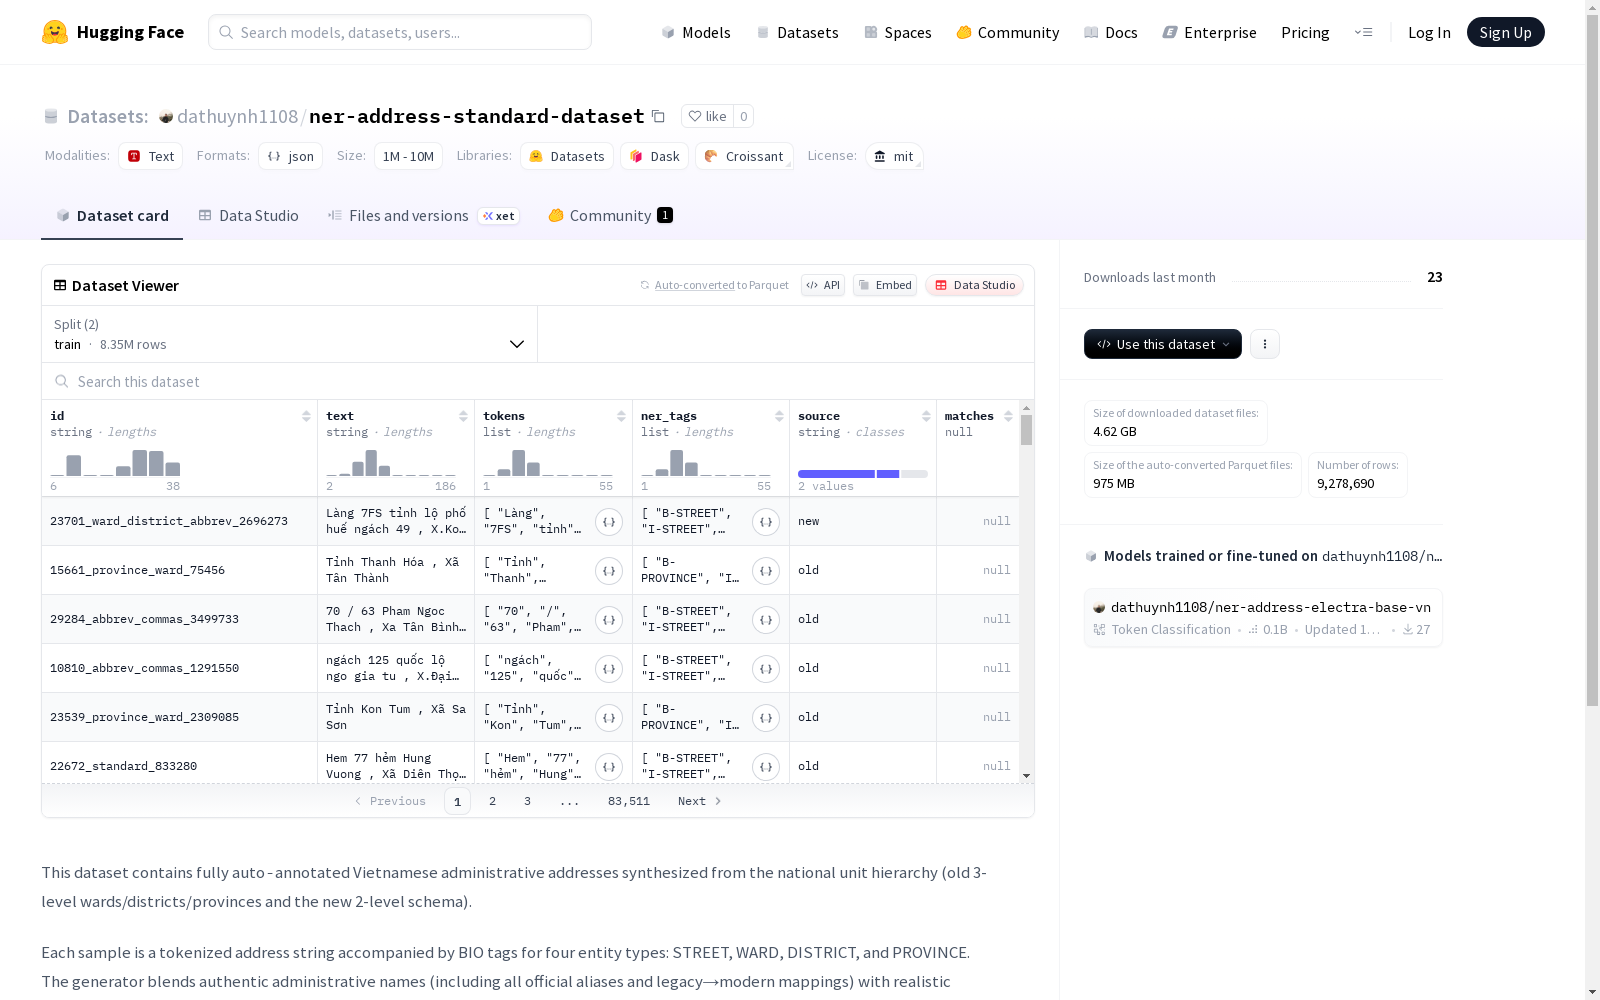Click the Log In link
The image size is (1600, 1000).
(x=1429, y=32)
